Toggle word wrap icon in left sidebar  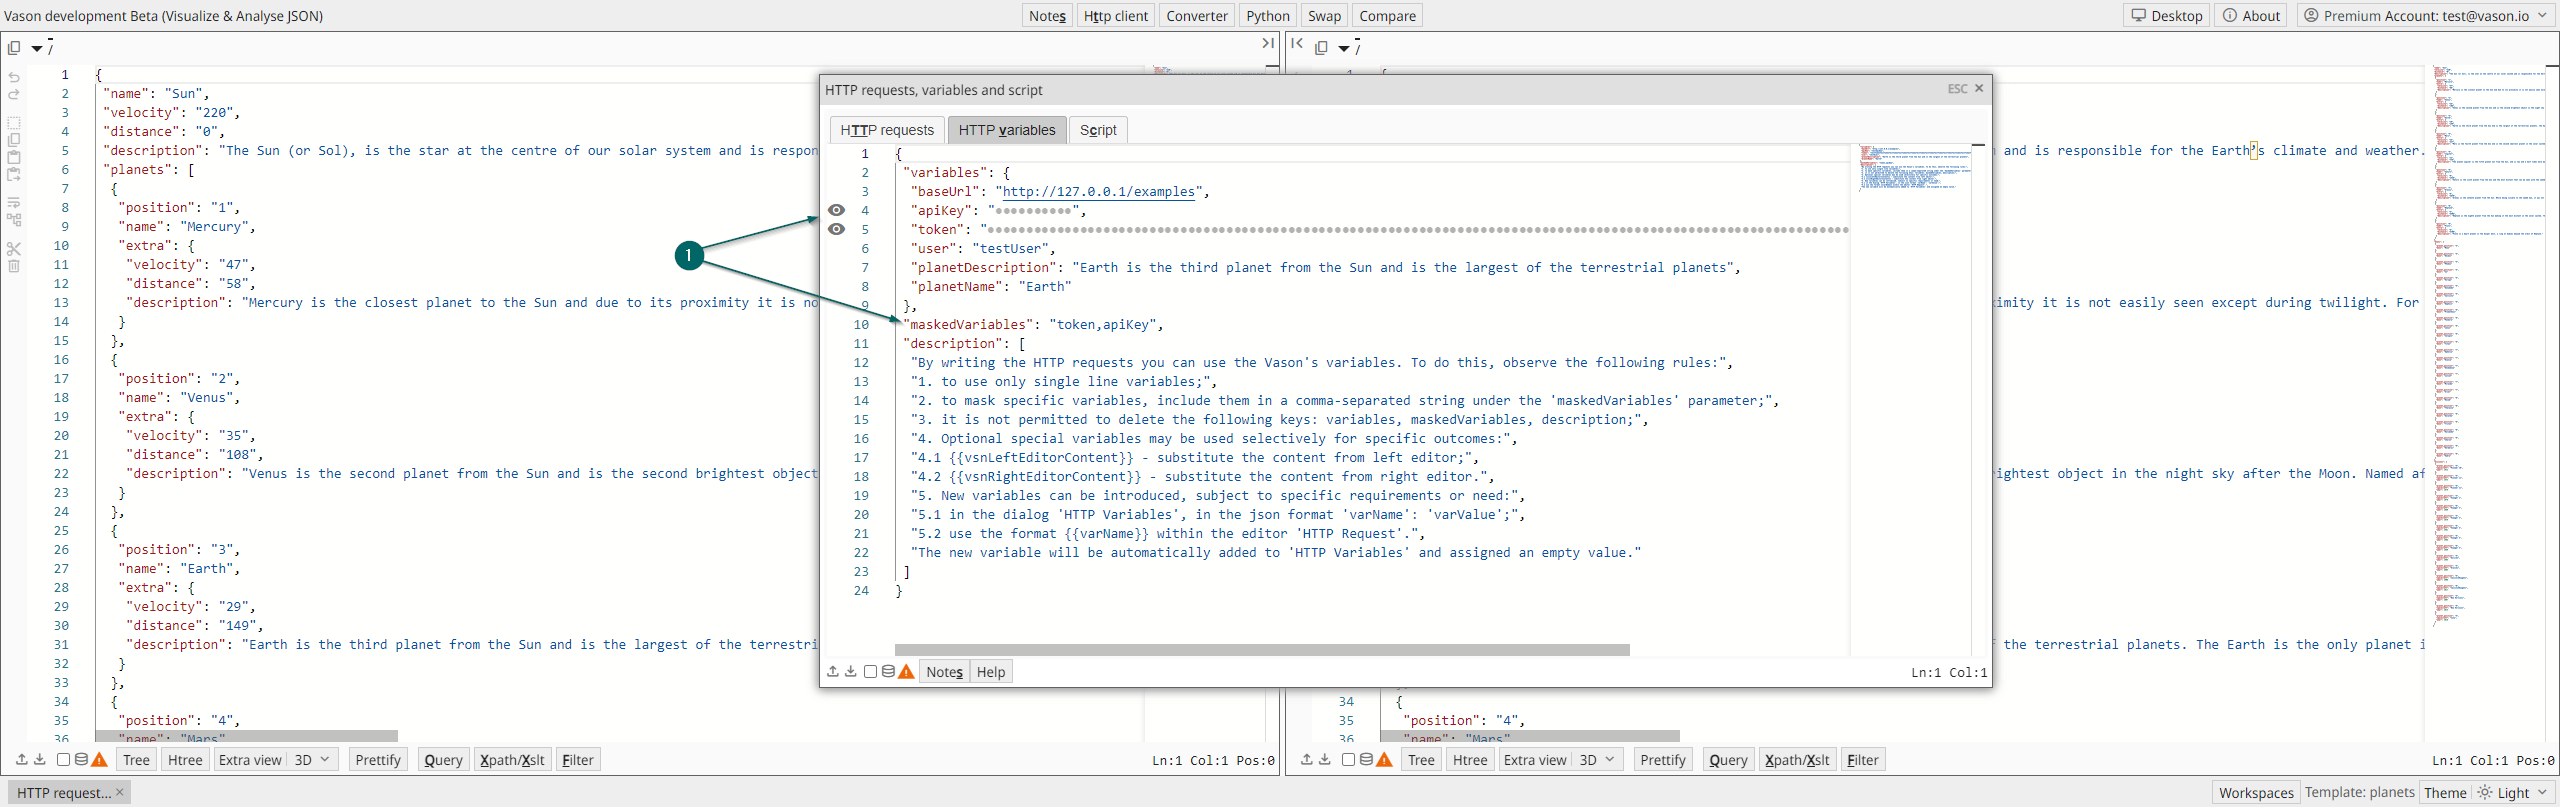point(14,203)
